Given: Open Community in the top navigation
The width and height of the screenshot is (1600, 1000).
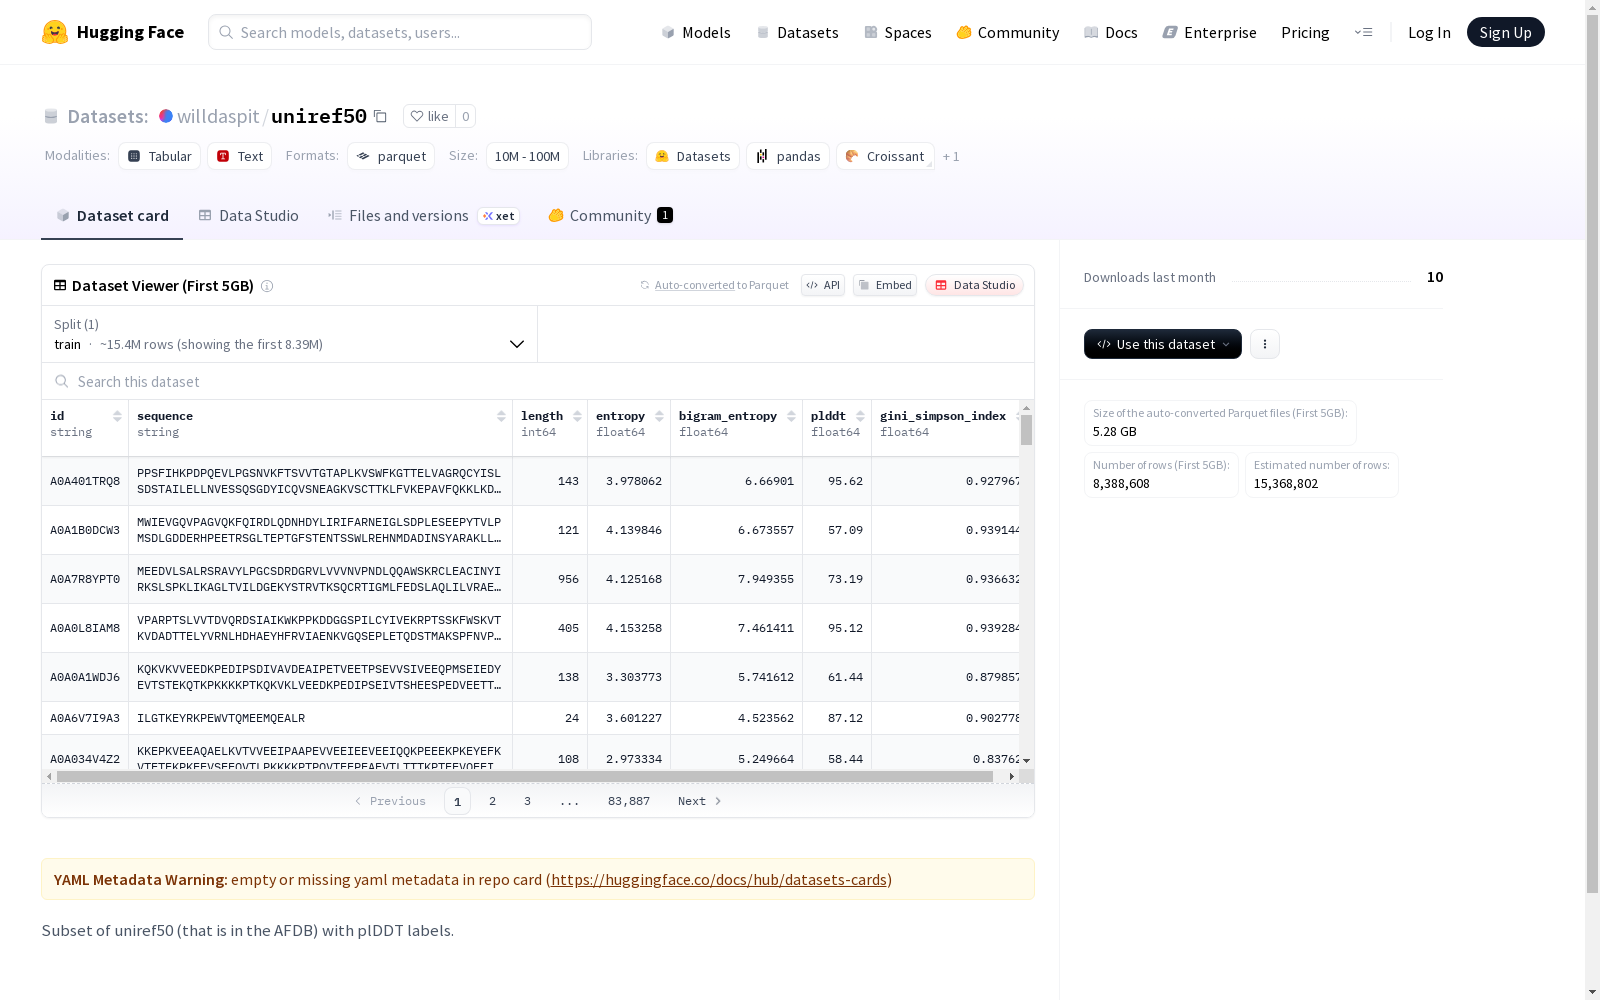Looking at the screenshot, I should 1007,32.
